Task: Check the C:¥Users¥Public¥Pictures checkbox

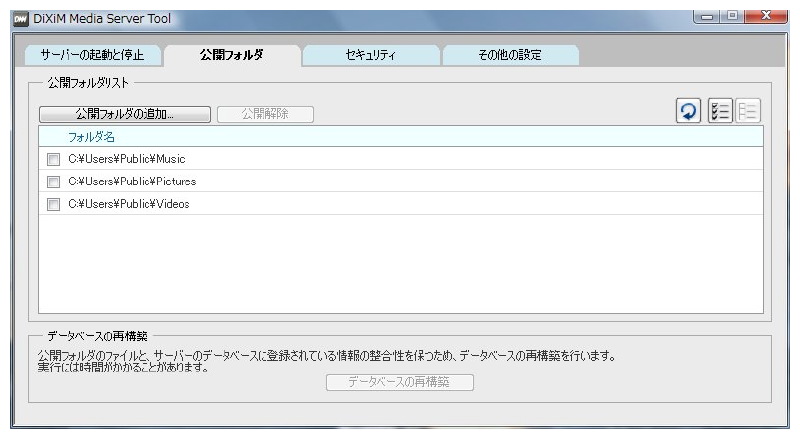Action: point(53,182)
